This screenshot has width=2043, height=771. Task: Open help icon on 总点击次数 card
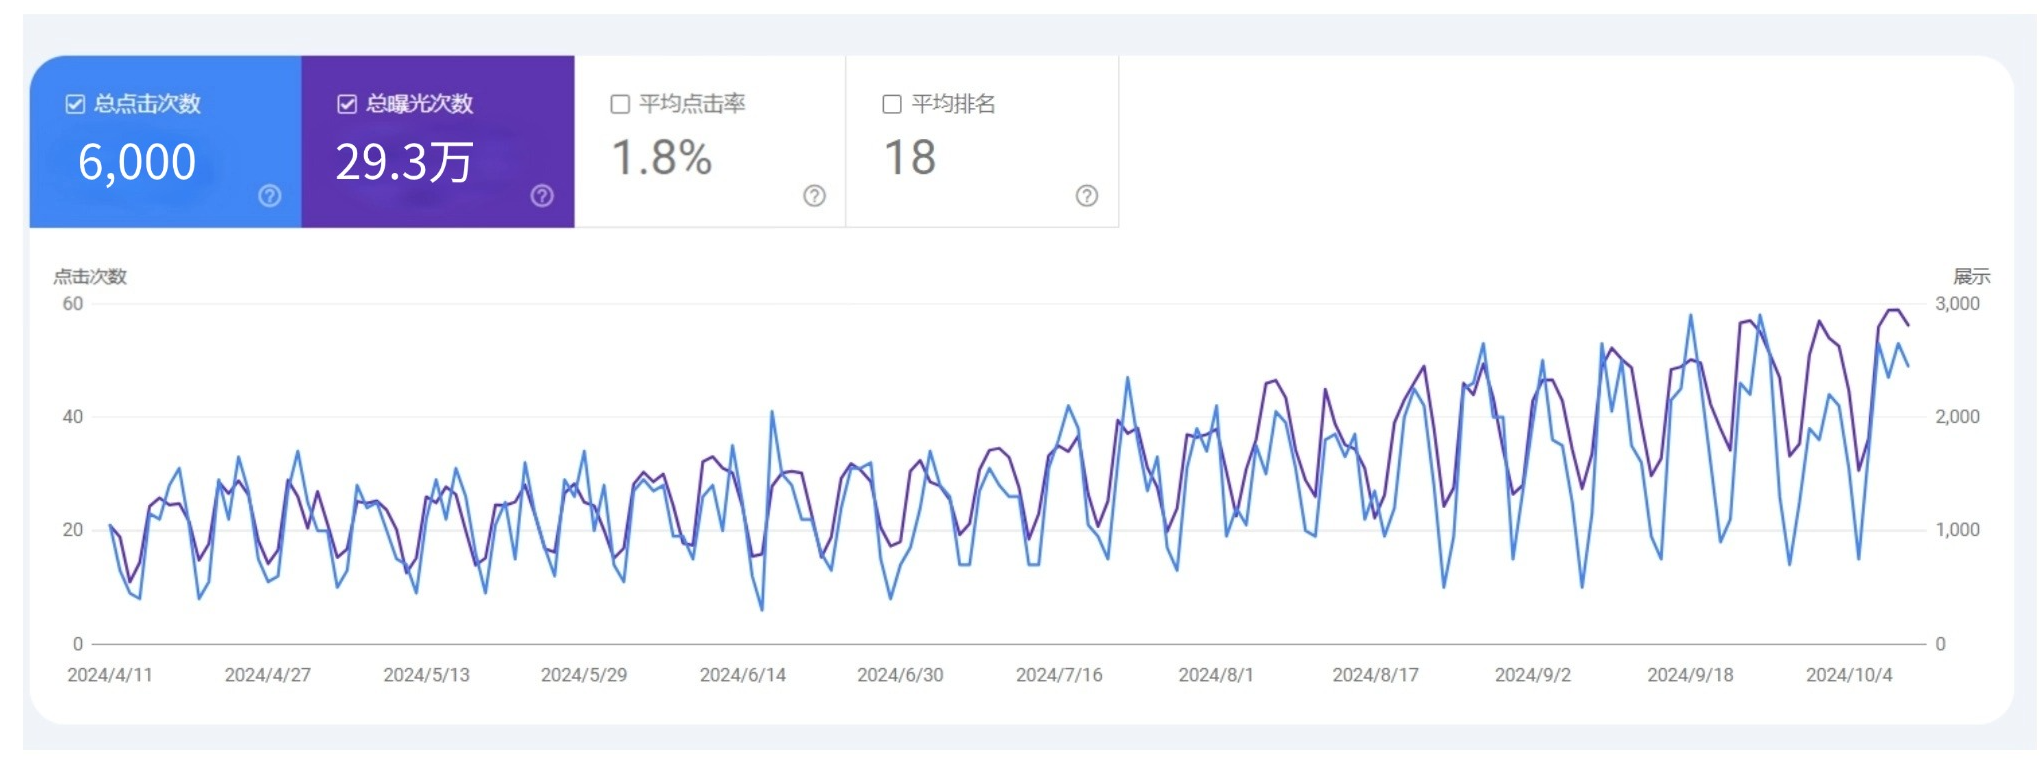click(x=270, y=196)
